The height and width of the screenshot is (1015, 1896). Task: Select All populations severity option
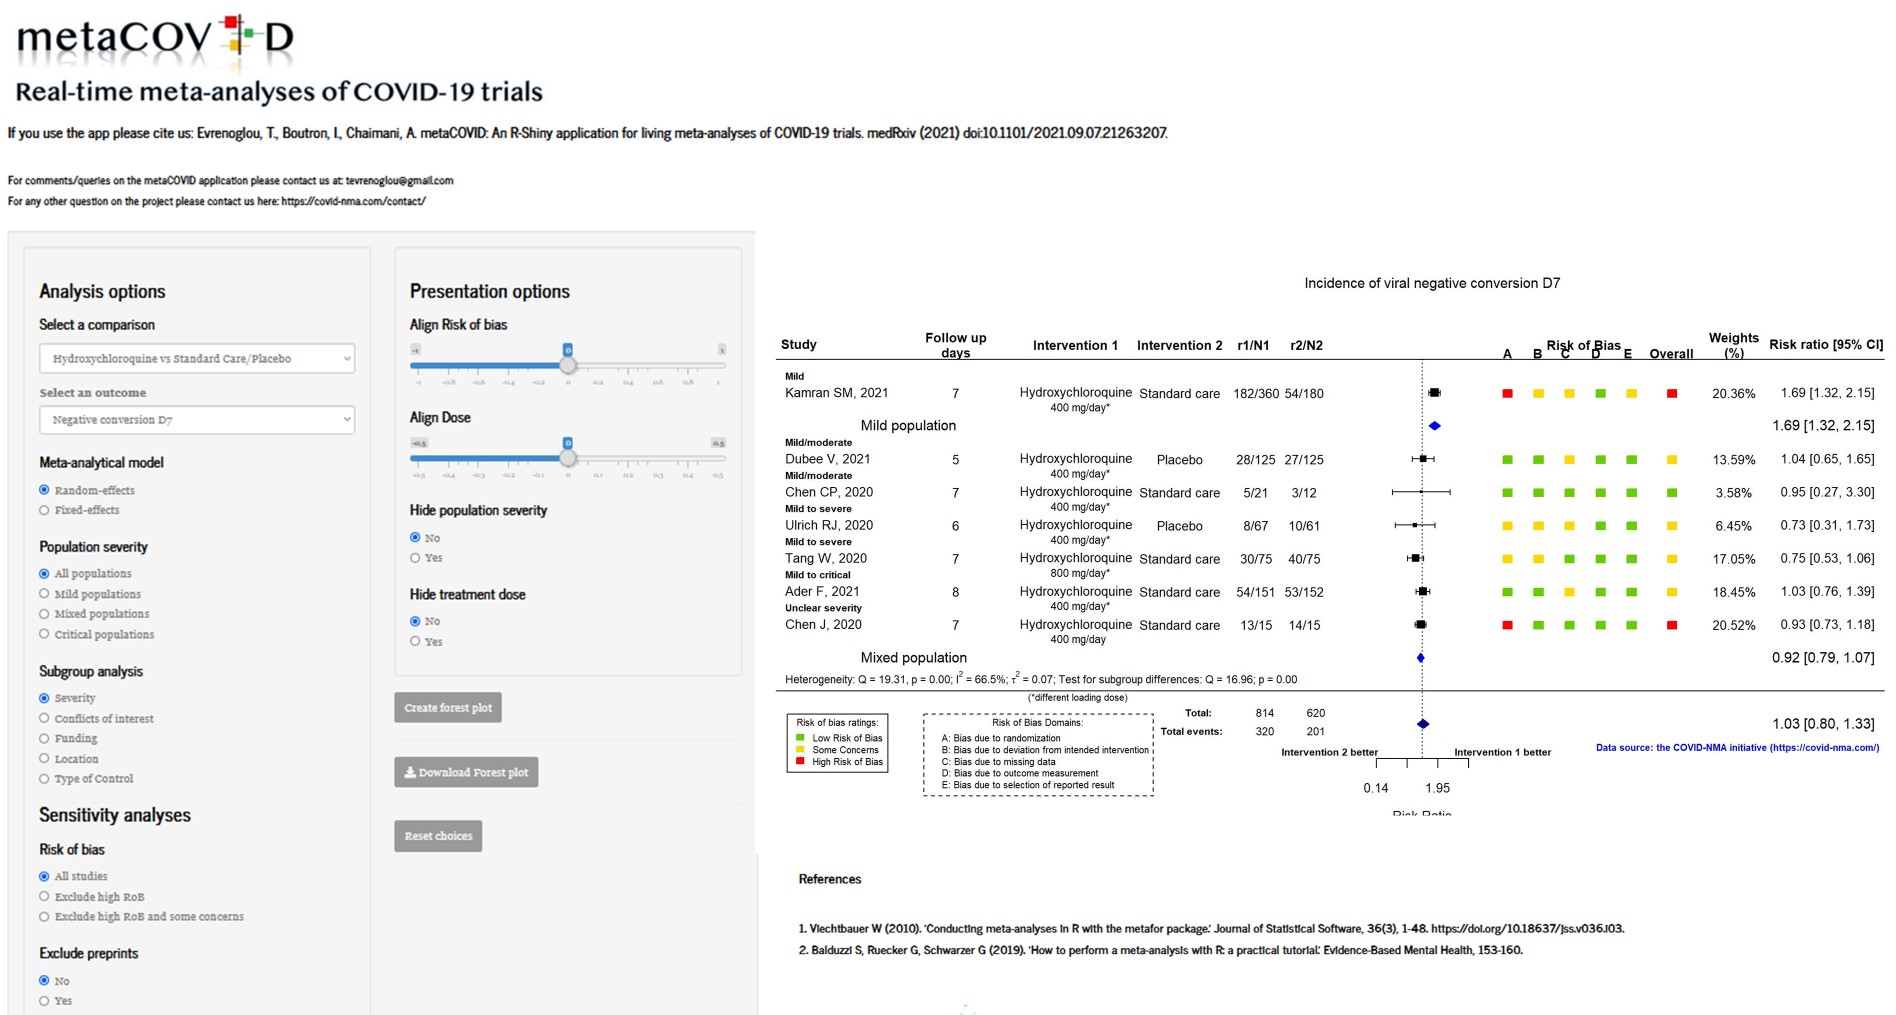pos(44,574)
